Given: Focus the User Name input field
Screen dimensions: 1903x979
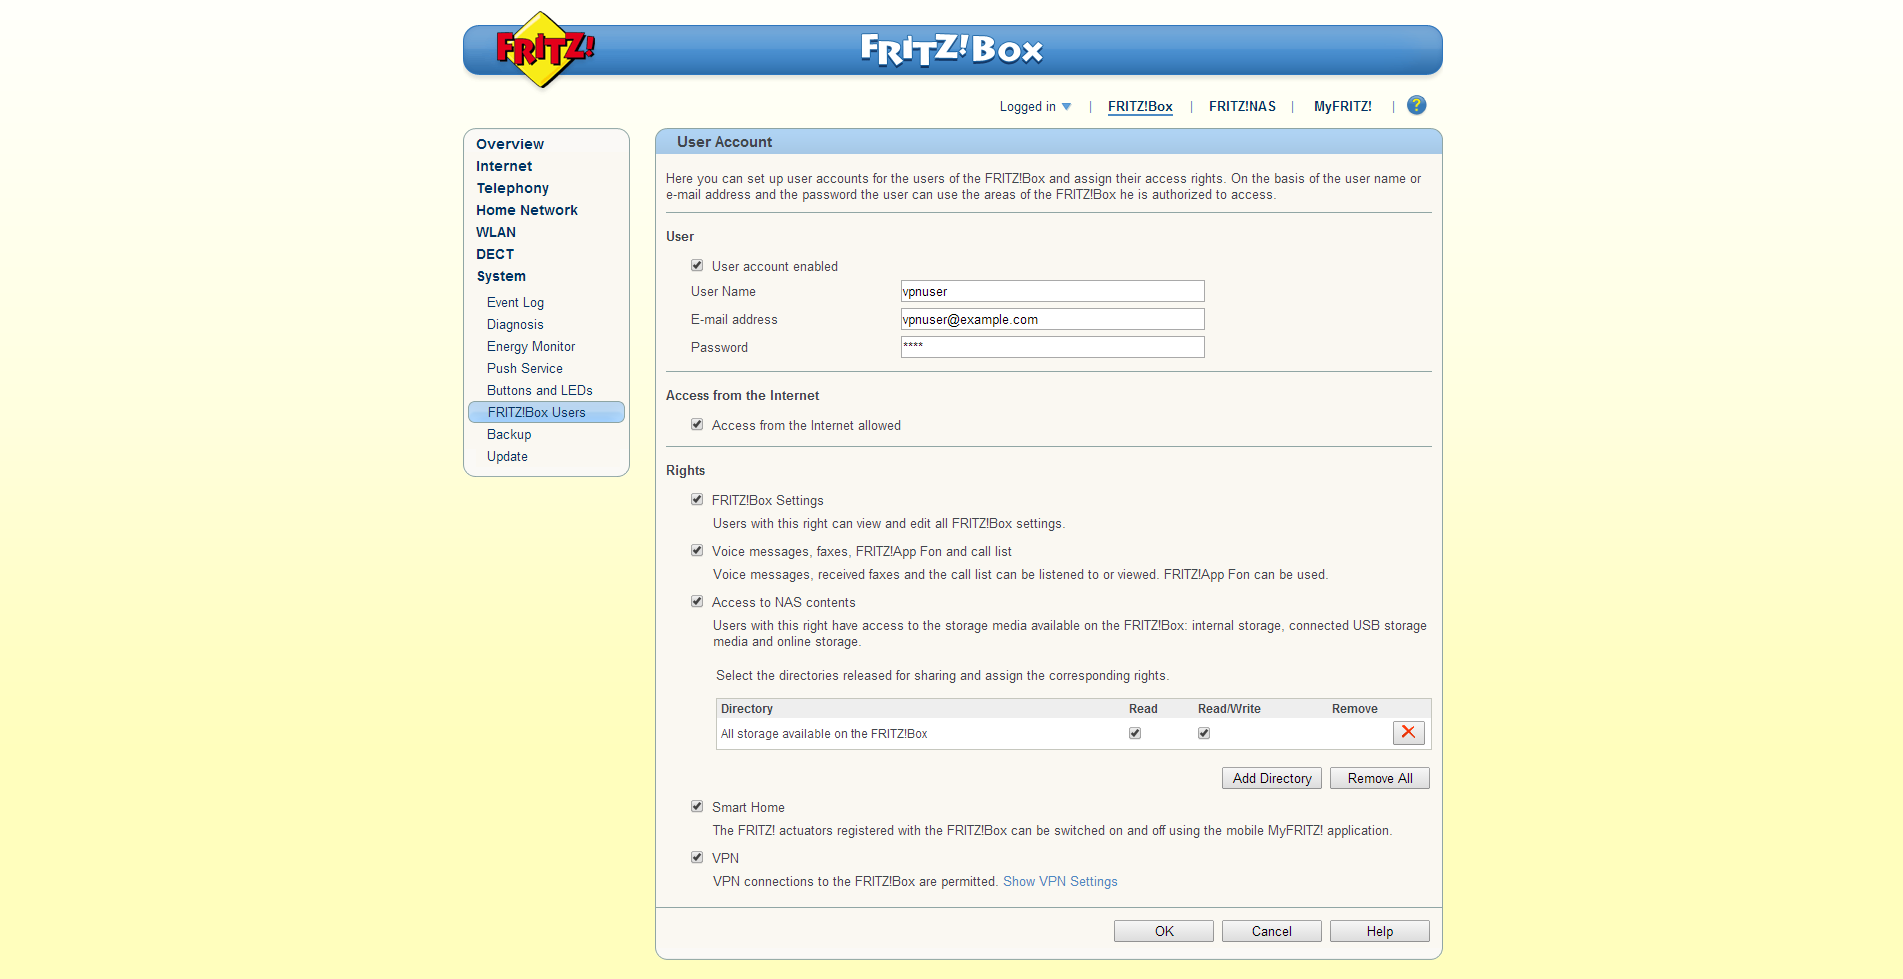Looking at the screenshot, I should (x=1052, y=291).
